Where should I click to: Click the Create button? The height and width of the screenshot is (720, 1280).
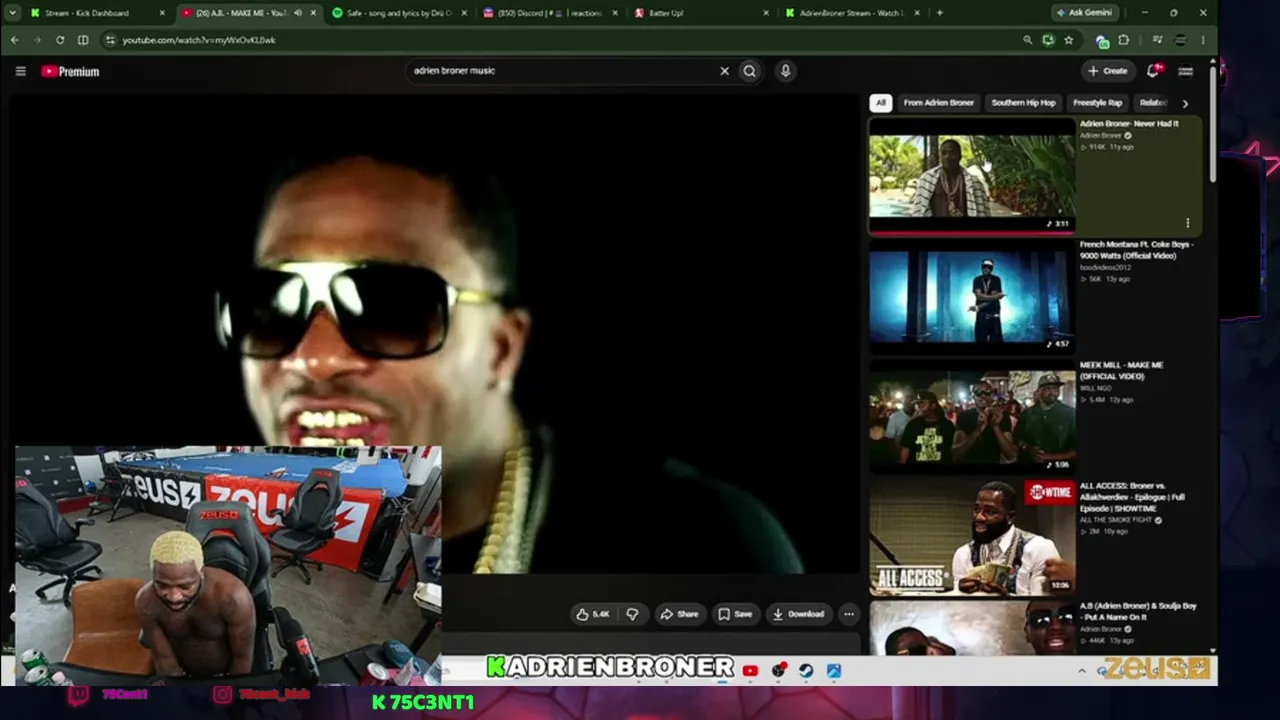tap(1108, 71)
